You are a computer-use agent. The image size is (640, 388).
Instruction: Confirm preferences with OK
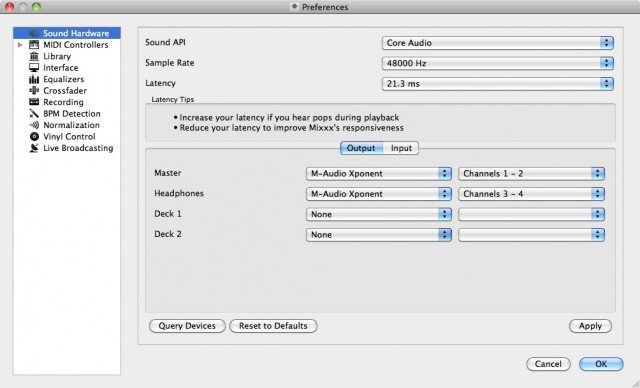pyautogui.click(x=601, y=364)
